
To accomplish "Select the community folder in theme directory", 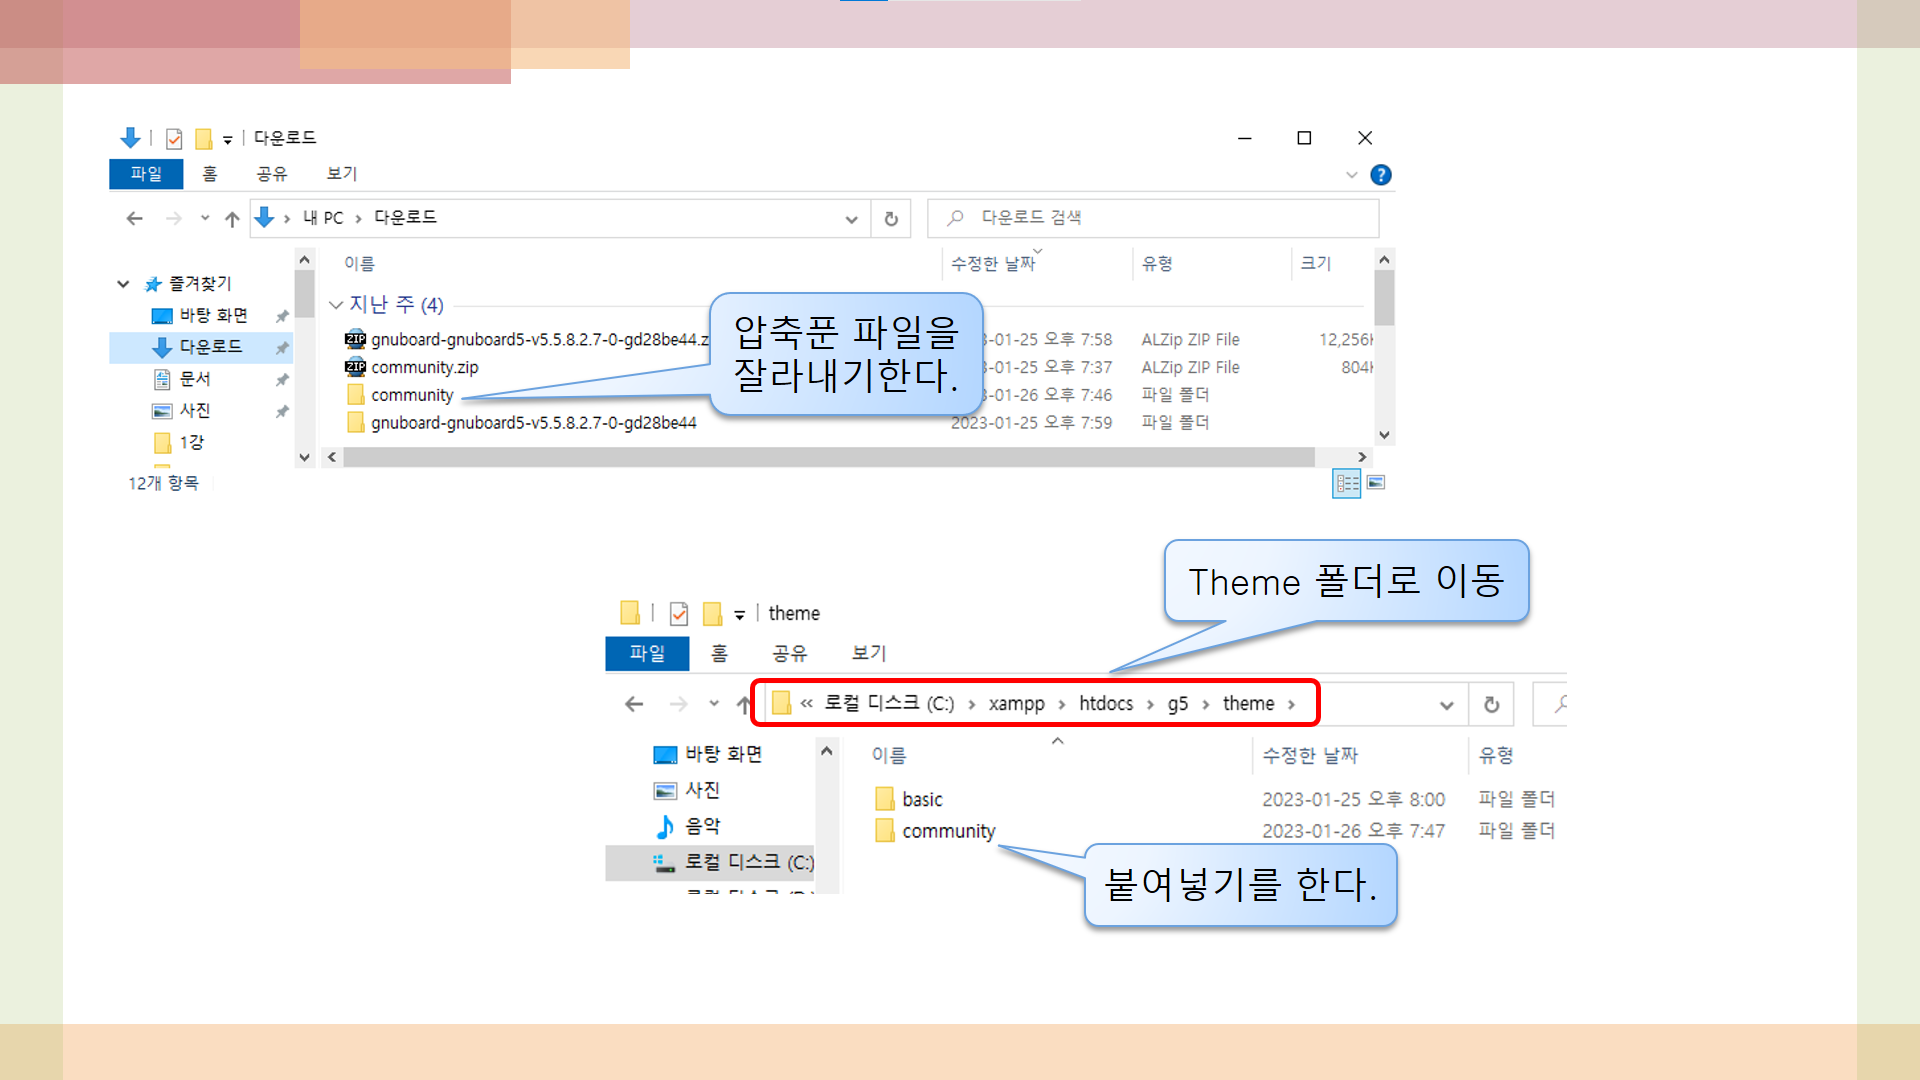I will pyautogui.click(x=947, y=831).
